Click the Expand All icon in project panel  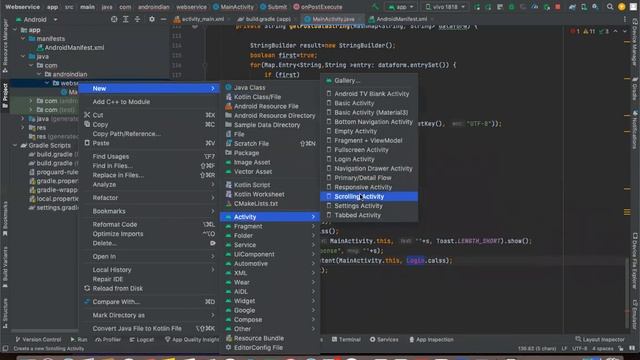click(126, 19)
